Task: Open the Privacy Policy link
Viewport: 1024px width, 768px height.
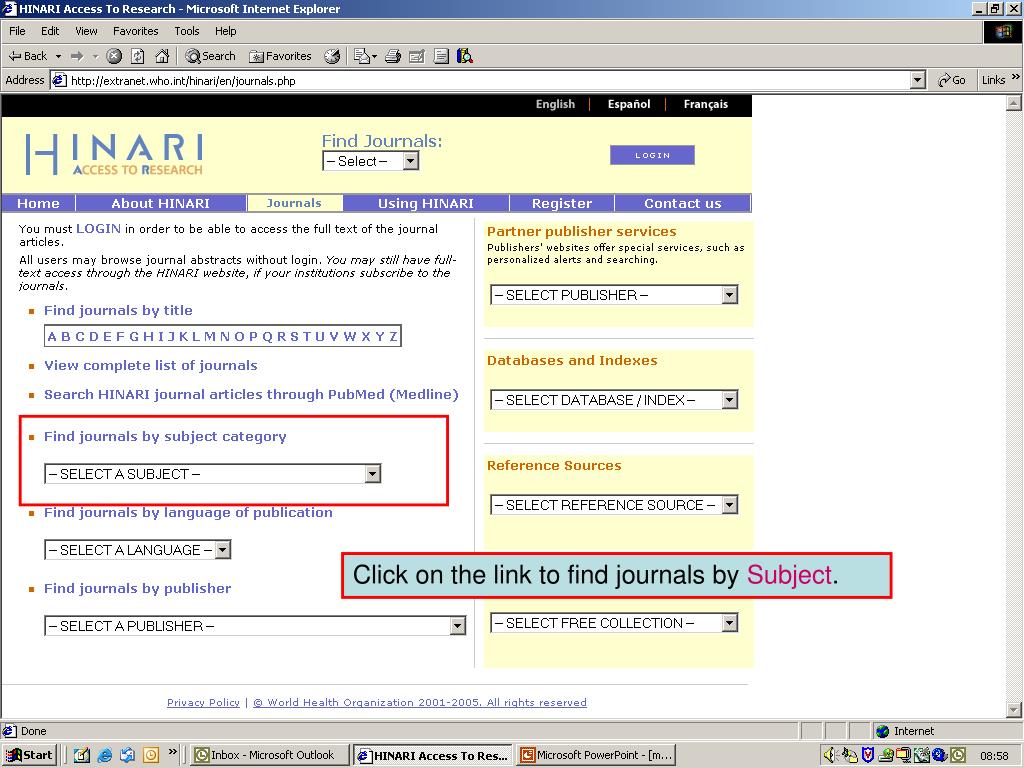Action: coord(203,703)
